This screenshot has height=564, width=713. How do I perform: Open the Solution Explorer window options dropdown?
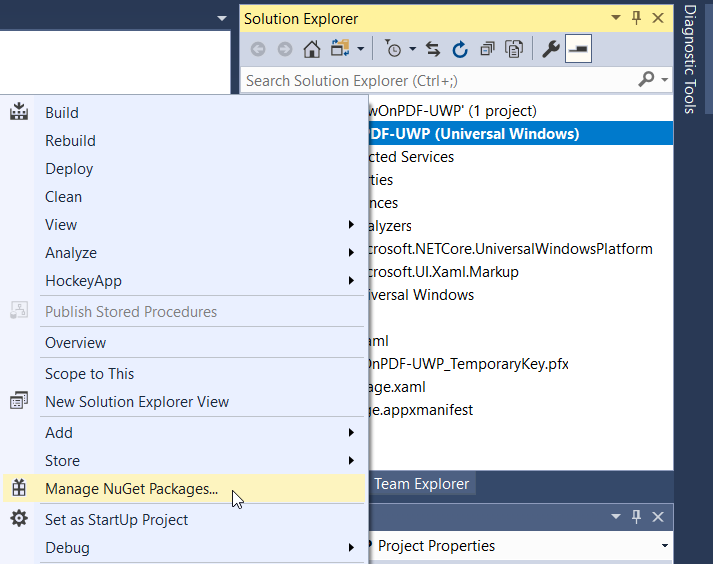click(x=614, y=18)
